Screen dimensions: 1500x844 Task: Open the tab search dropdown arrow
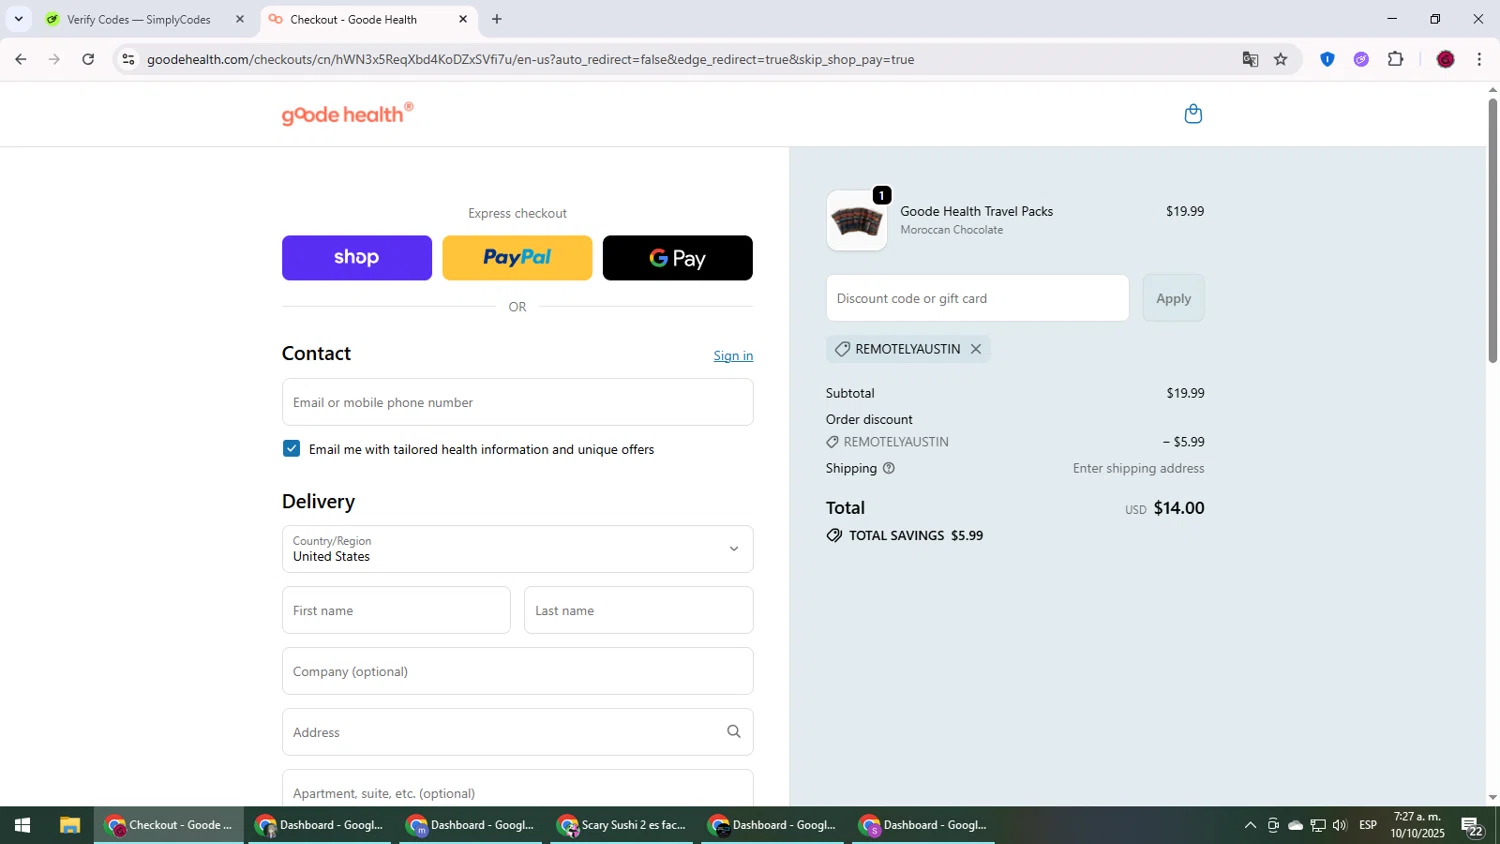point(18,19)
